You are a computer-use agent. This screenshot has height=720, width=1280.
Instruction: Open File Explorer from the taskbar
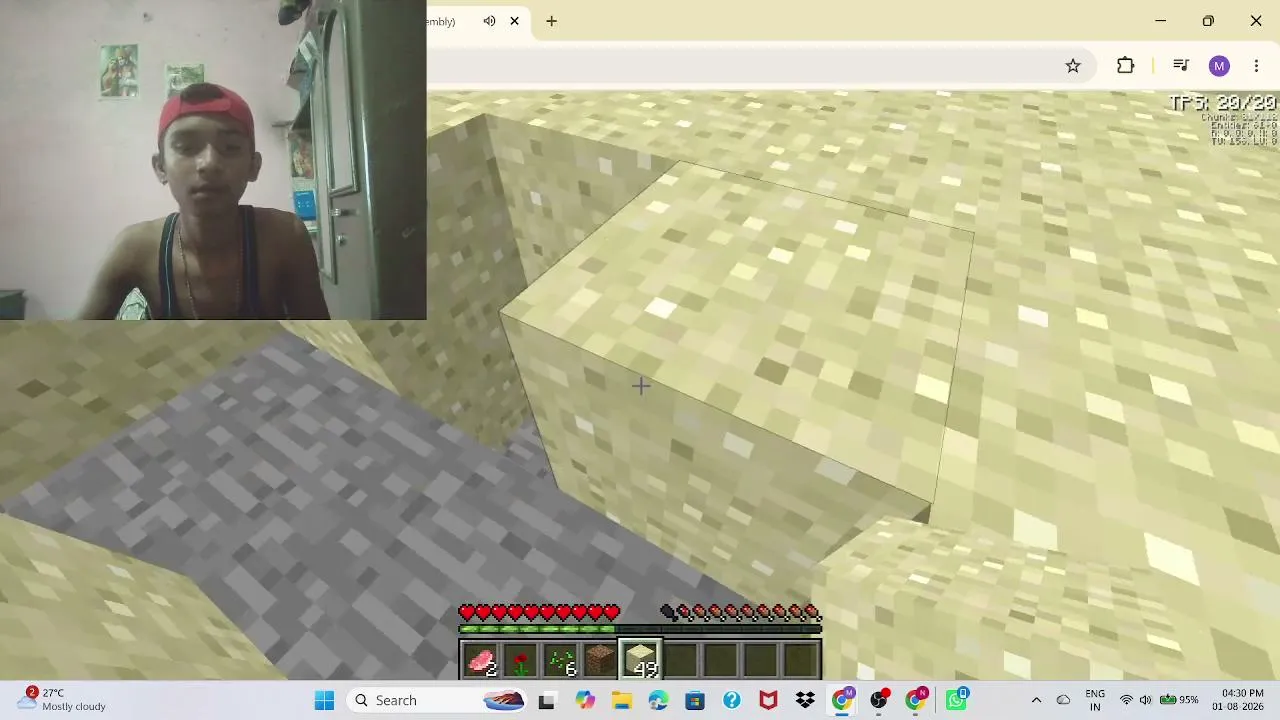[x=621, y=700]
